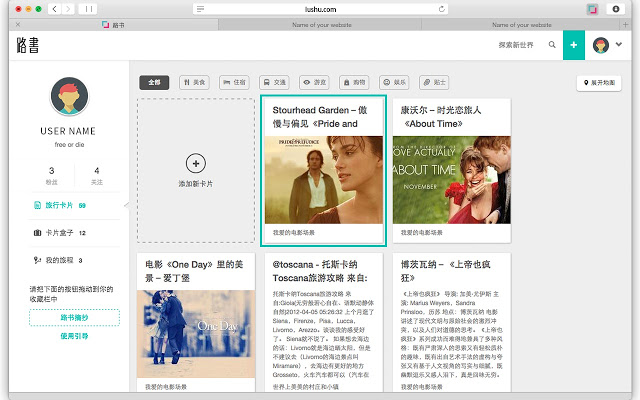Click the teal plus create button

(x=574, y=45)
